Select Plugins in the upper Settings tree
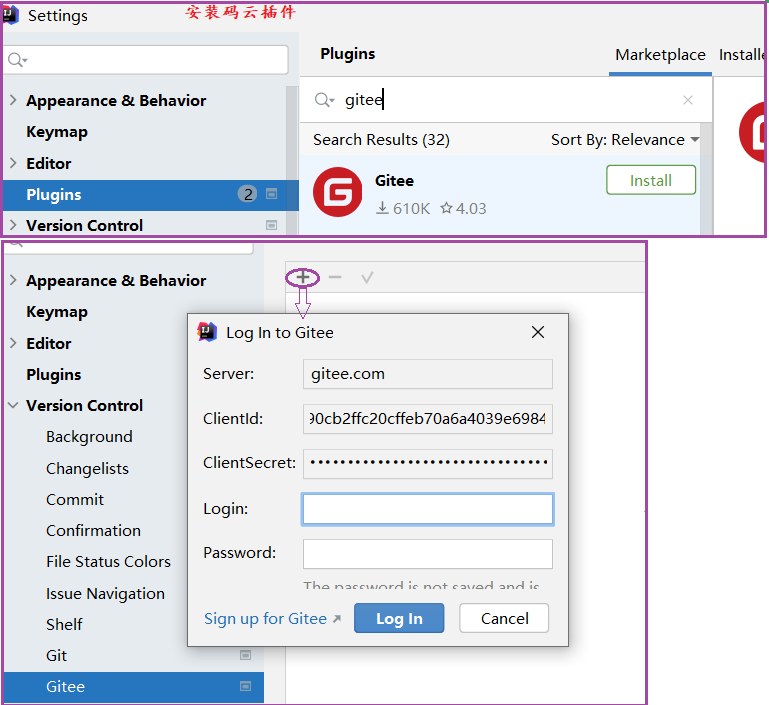Viewport: 769px width, 705px height. coord(151,195)
